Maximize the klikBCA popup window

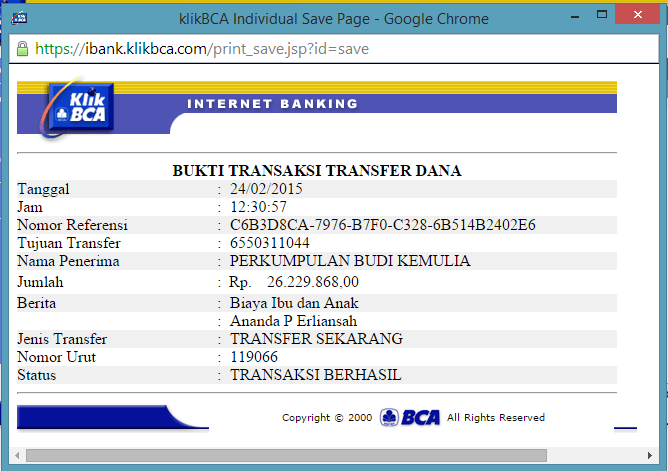pos(595,17)
